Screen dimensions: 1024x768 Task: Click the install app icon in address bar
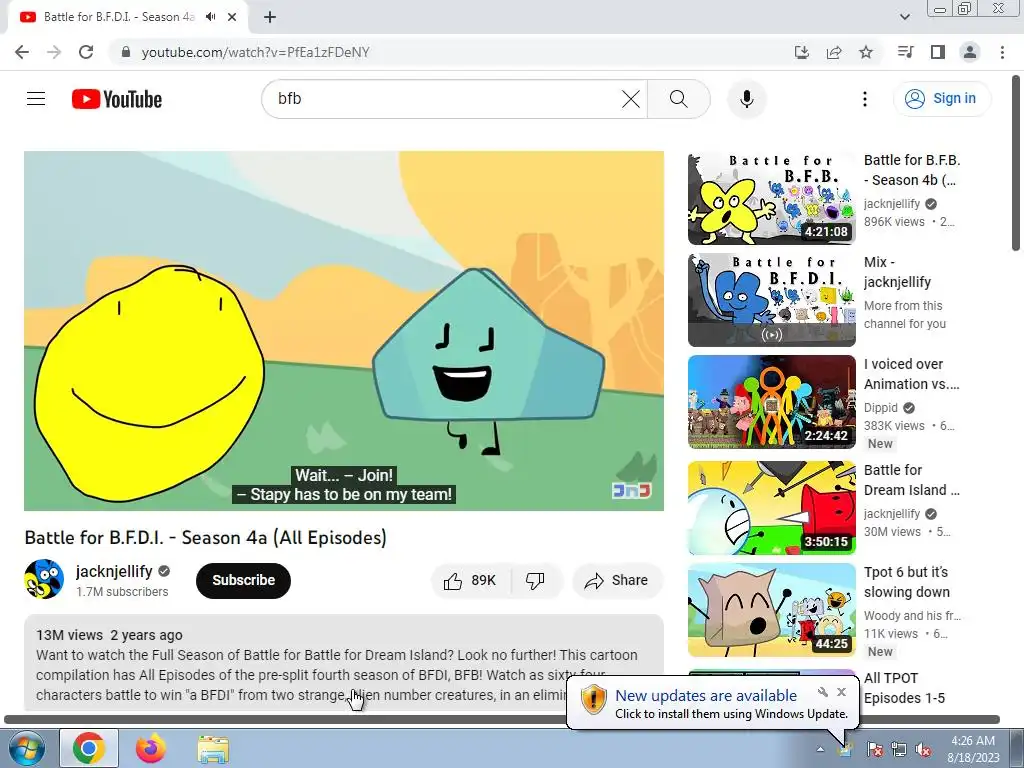[x=802, y=52]
